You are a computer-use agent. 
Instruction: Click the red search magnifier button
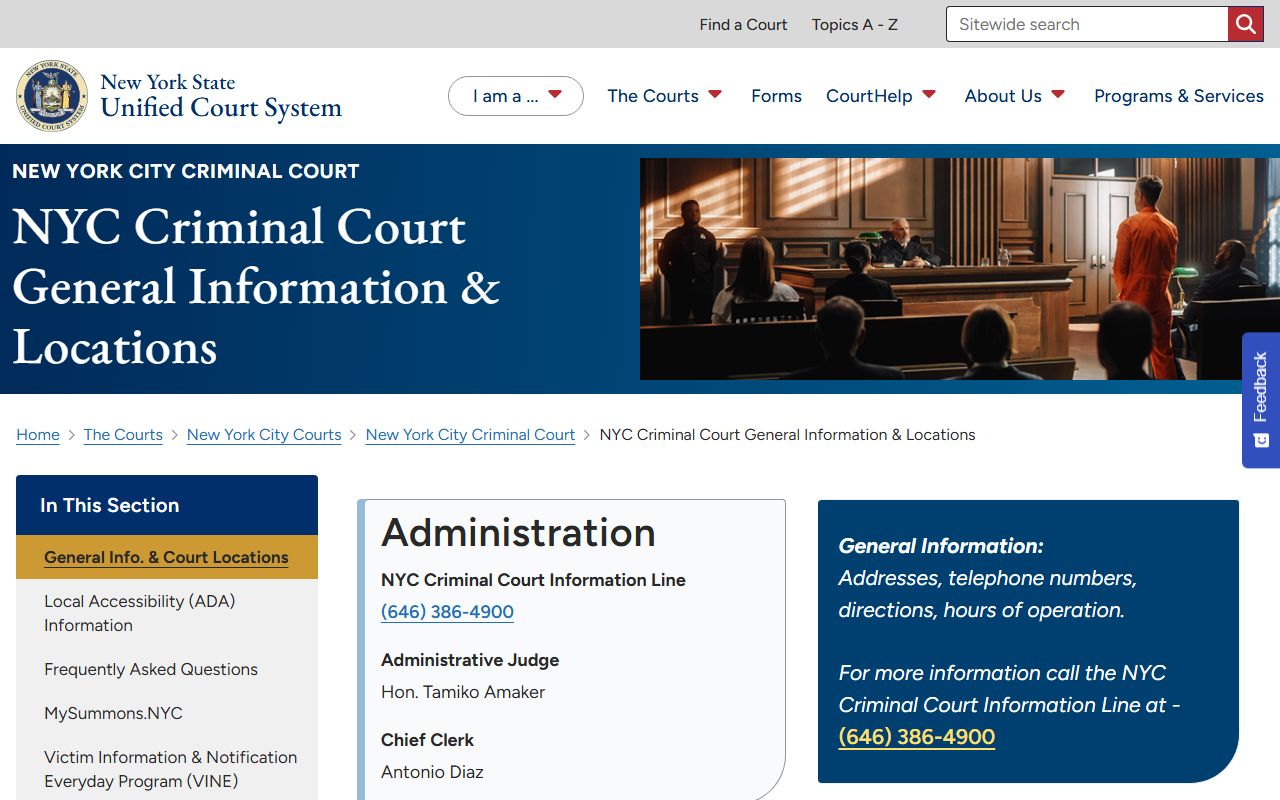(x=1245, y=24)
